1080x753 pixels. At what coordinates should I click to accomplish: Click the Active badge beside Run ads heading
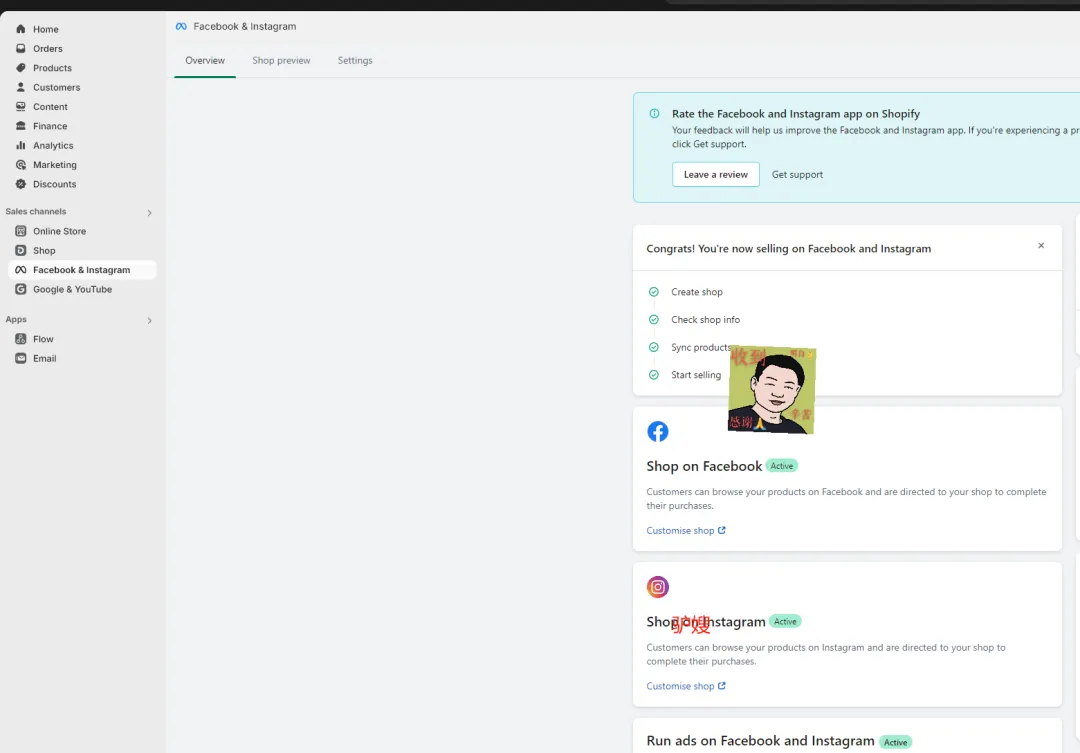pyautogui.click(x=895, y=742)
